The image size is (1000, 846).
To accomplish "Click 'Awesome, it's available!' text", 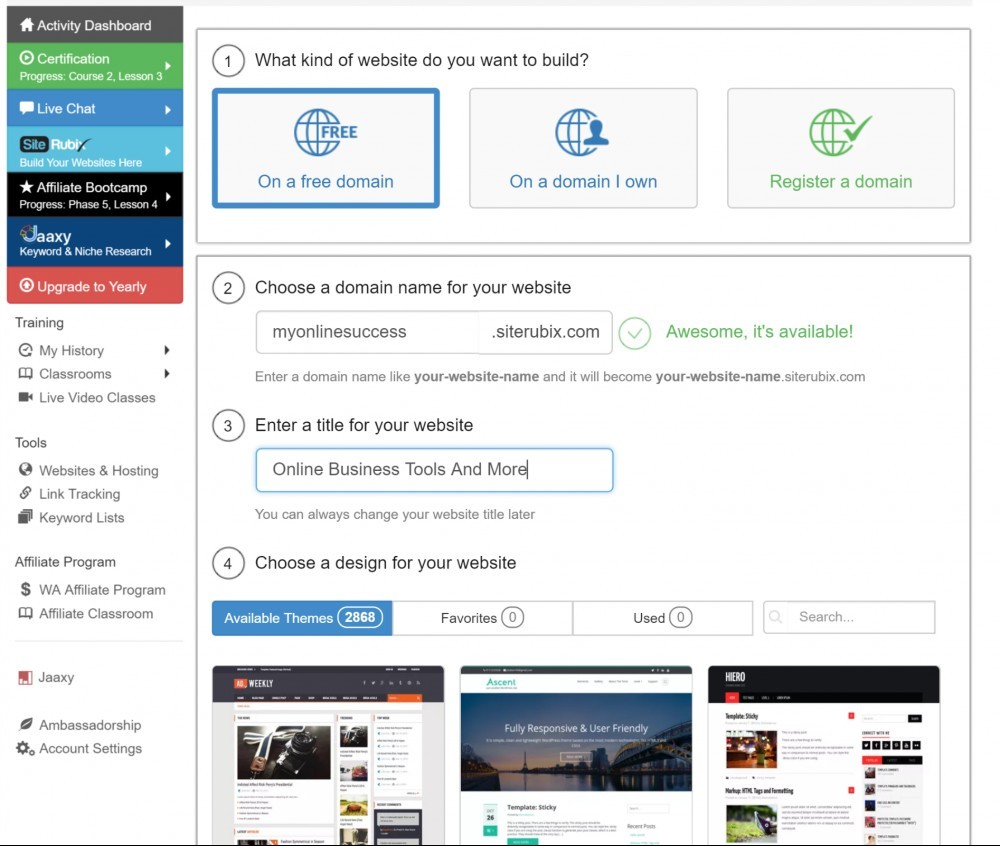I will pyautogui.click(x=759, y=332).
